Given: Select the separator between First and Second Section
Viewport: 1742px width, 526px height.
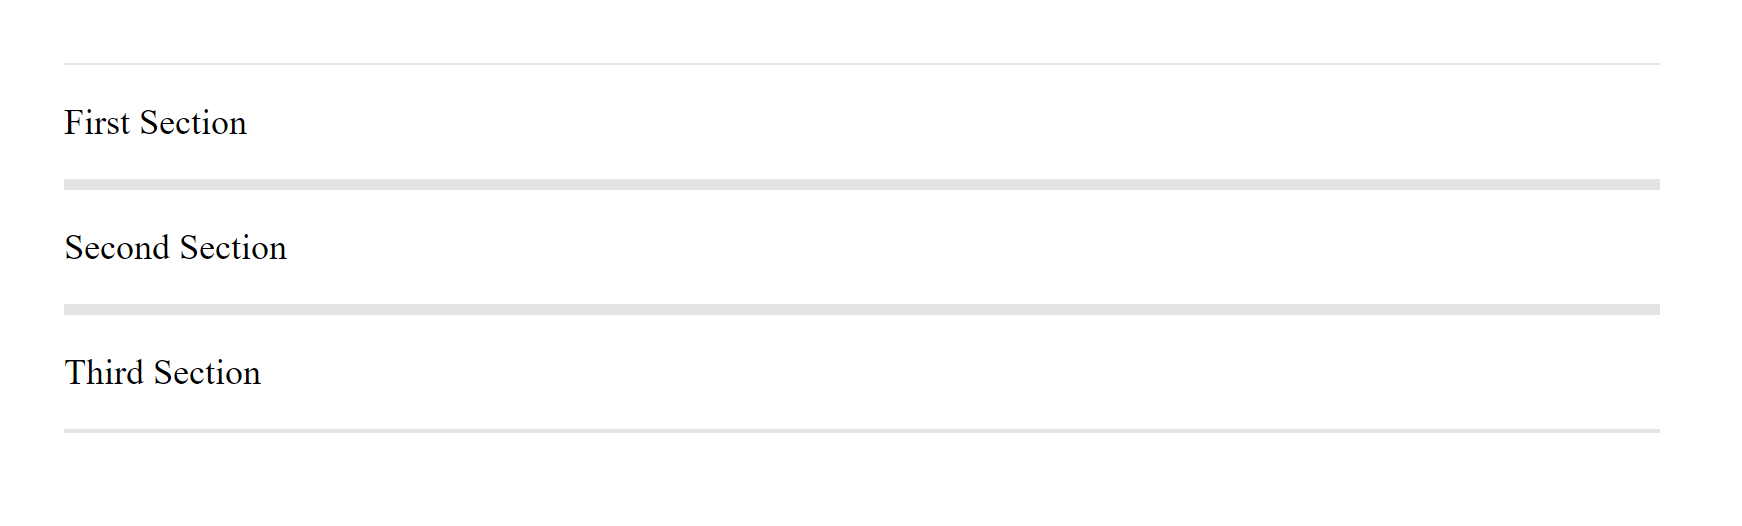Looking at the screenshot, I should tap(861, 184).
